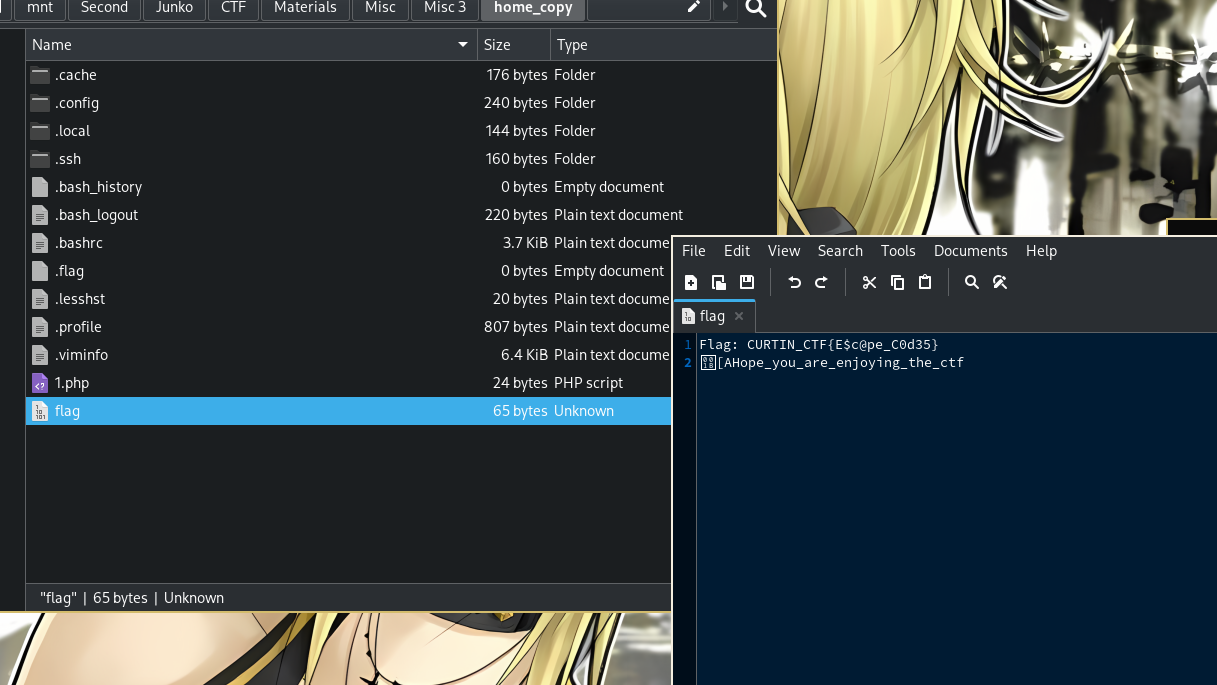The width and height of the screenshot is (1217, 685).
Task: Click the Name column sort arrow
Action: [x=463, y=45]
